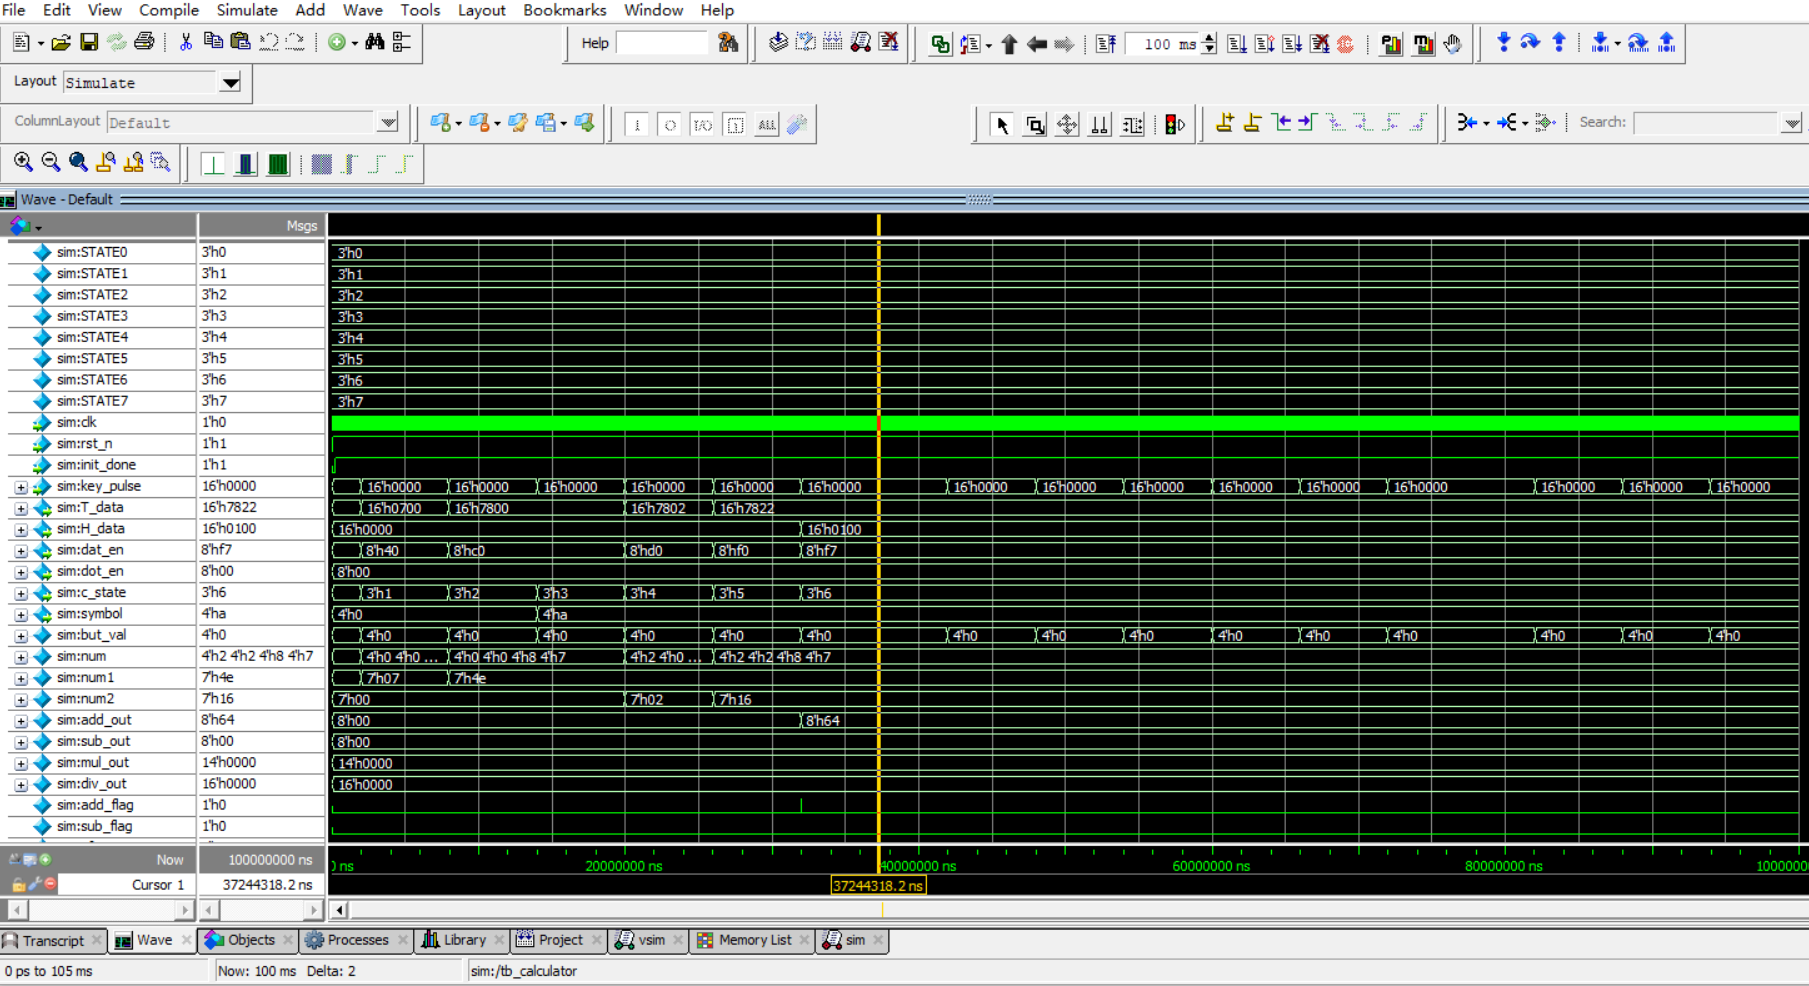This screenshot has width=1809, height=986.
Task: Click the Add Wave blue plus icon
Action: click(440, 123)
